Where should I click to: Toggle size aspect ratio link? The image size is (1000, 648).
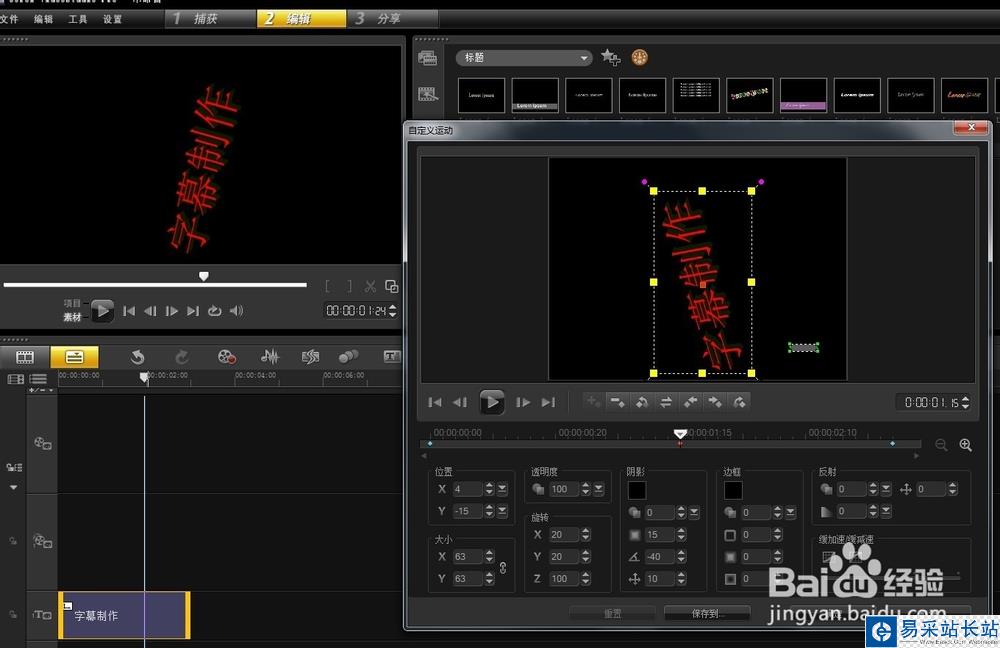point(503,568)
